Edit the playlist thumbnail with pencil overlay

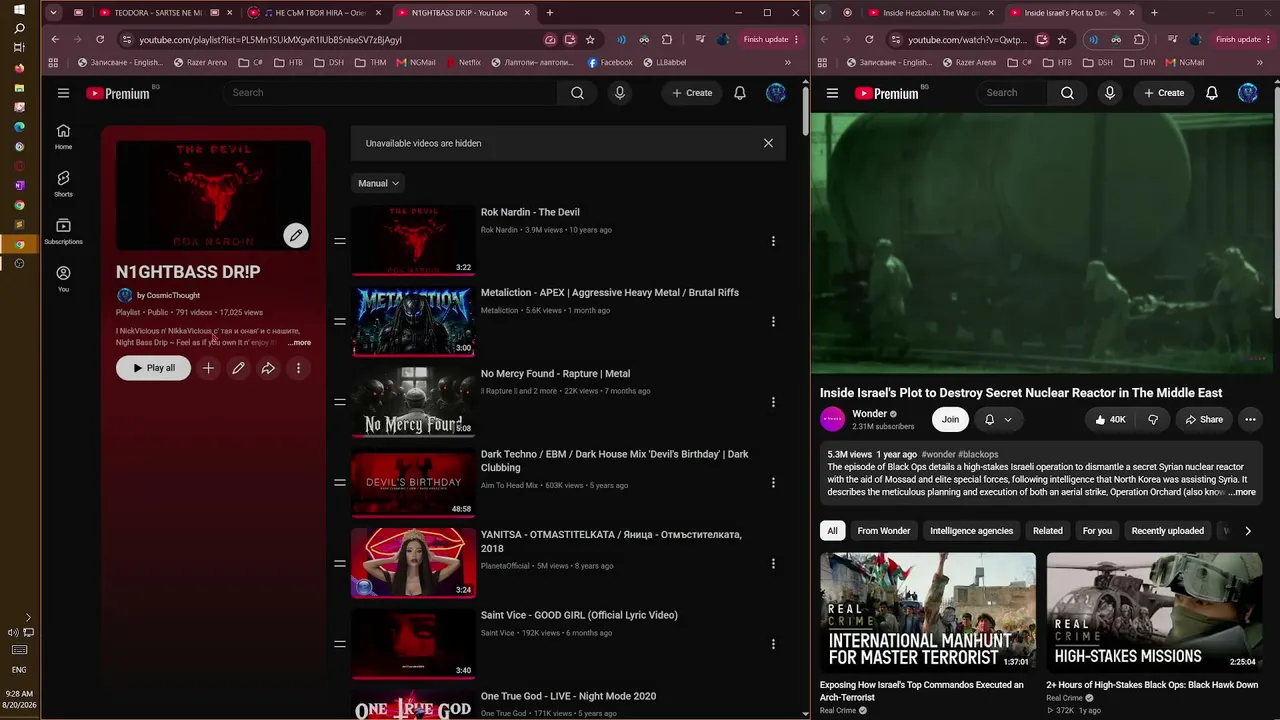[x=295, y=235]
